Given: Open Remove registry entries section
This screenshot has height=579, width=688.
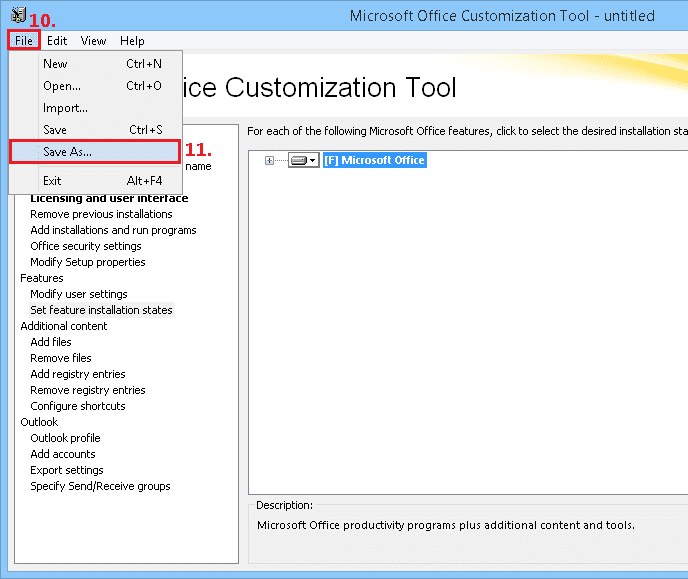Looking at the screenshot, I should (88, 390).
